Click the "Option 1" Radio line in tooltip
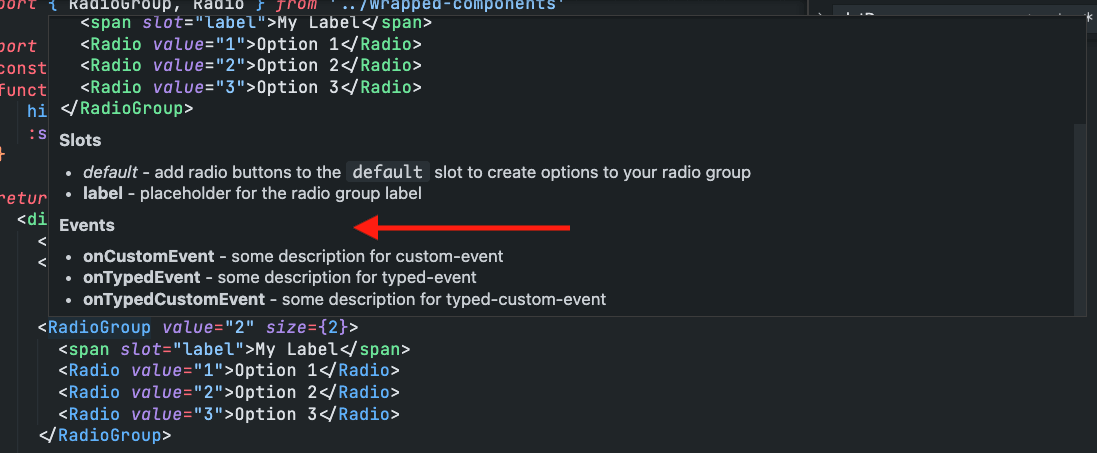 (251, 44)
